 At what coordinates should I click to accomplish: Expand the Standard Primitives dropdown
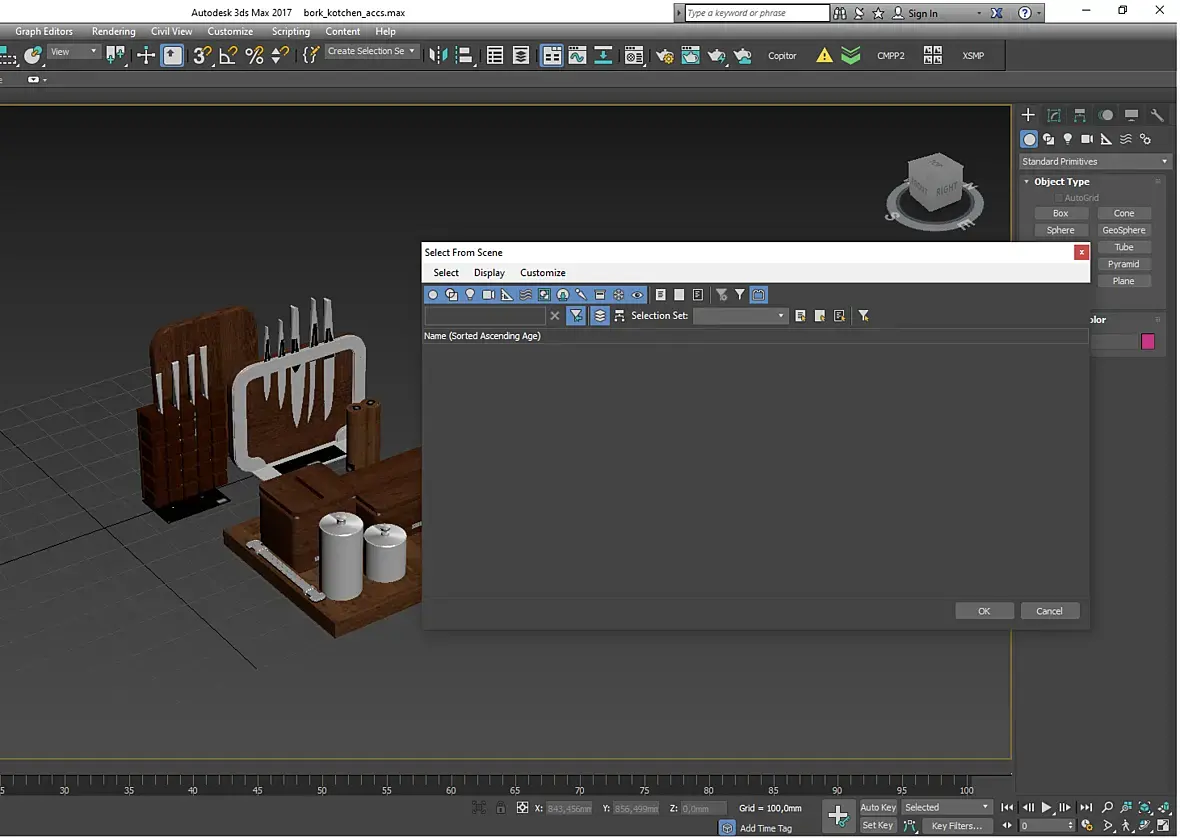tap(1095, 162)
